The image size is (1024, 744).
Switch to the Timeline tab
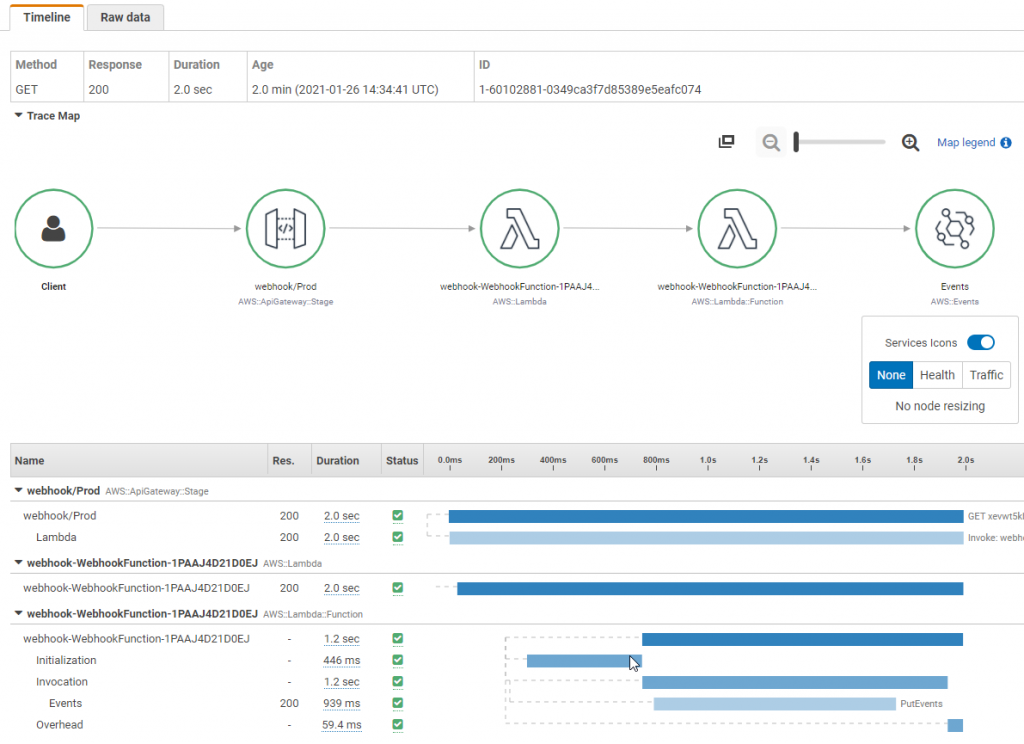pyautogui.click(x=44, y=17)
